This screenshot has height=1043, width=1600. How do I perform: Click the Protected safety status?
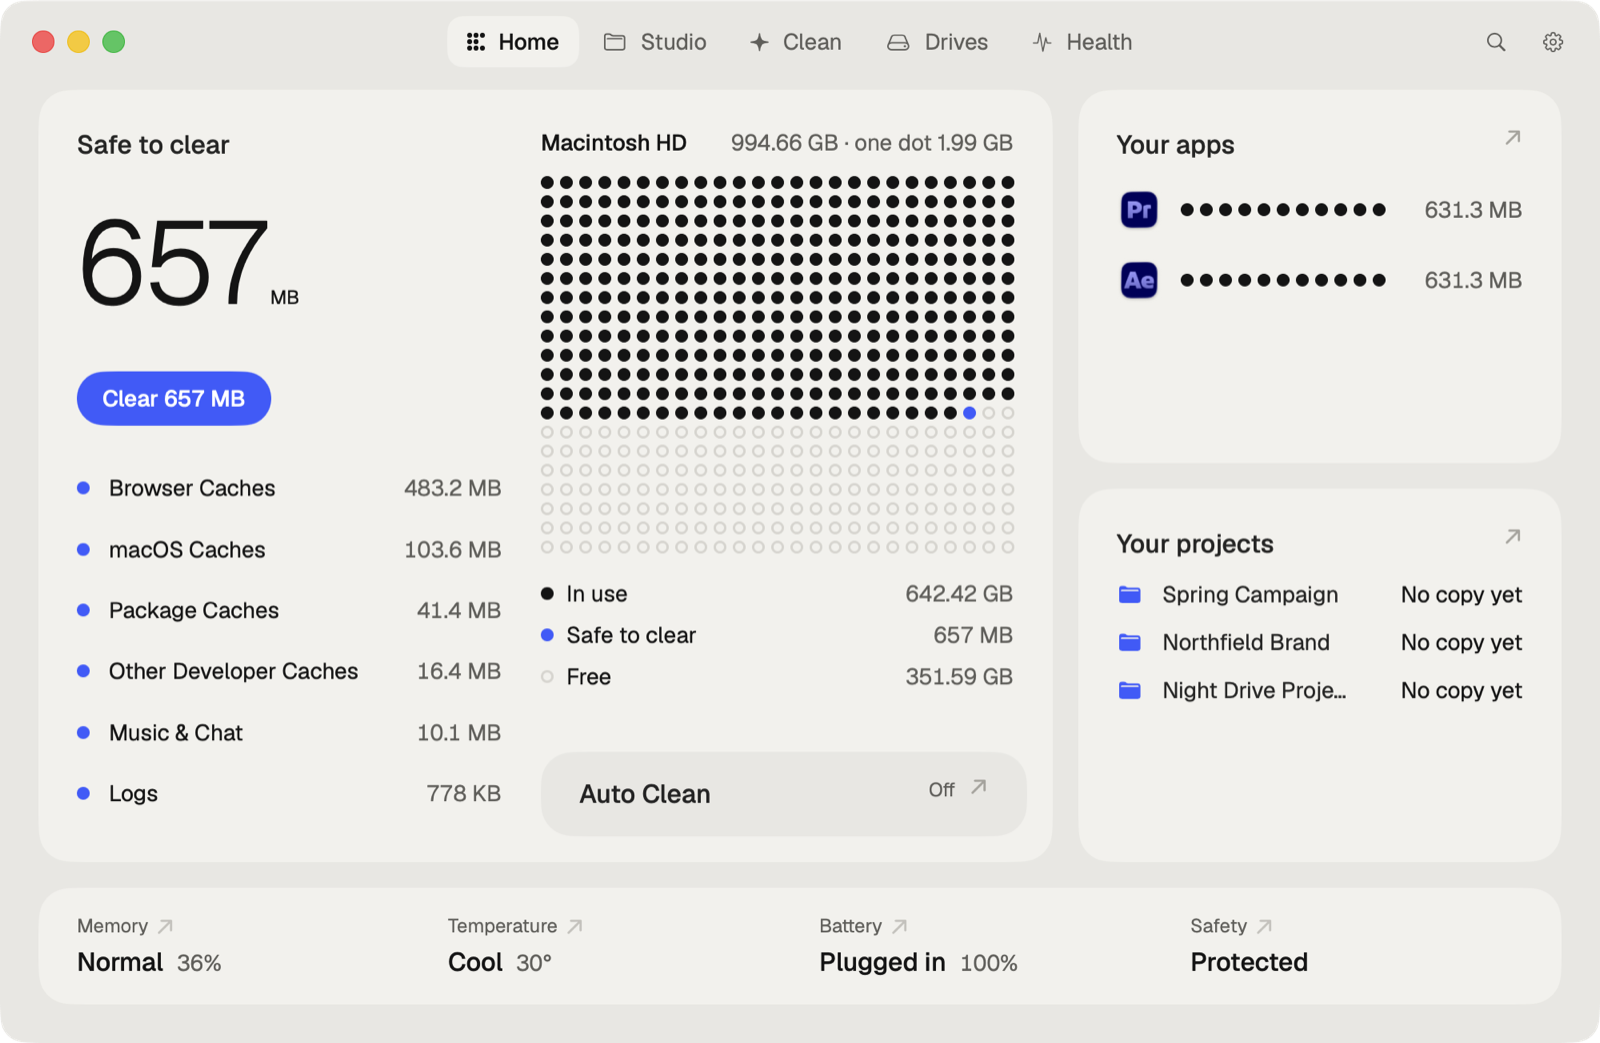click(1249, 962)
